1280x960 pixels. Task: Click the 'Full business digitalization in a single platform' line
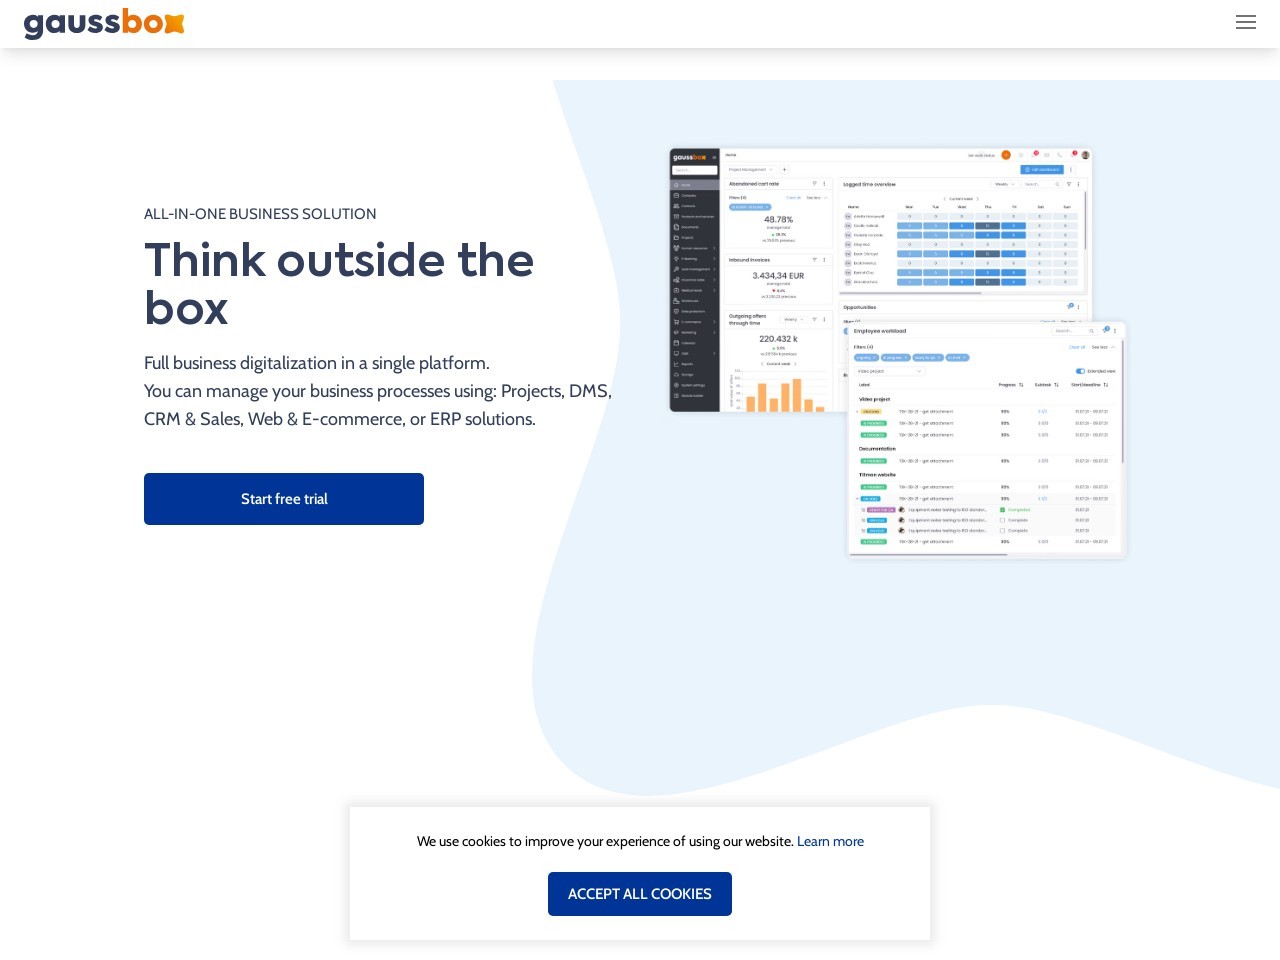coord(317,363)
